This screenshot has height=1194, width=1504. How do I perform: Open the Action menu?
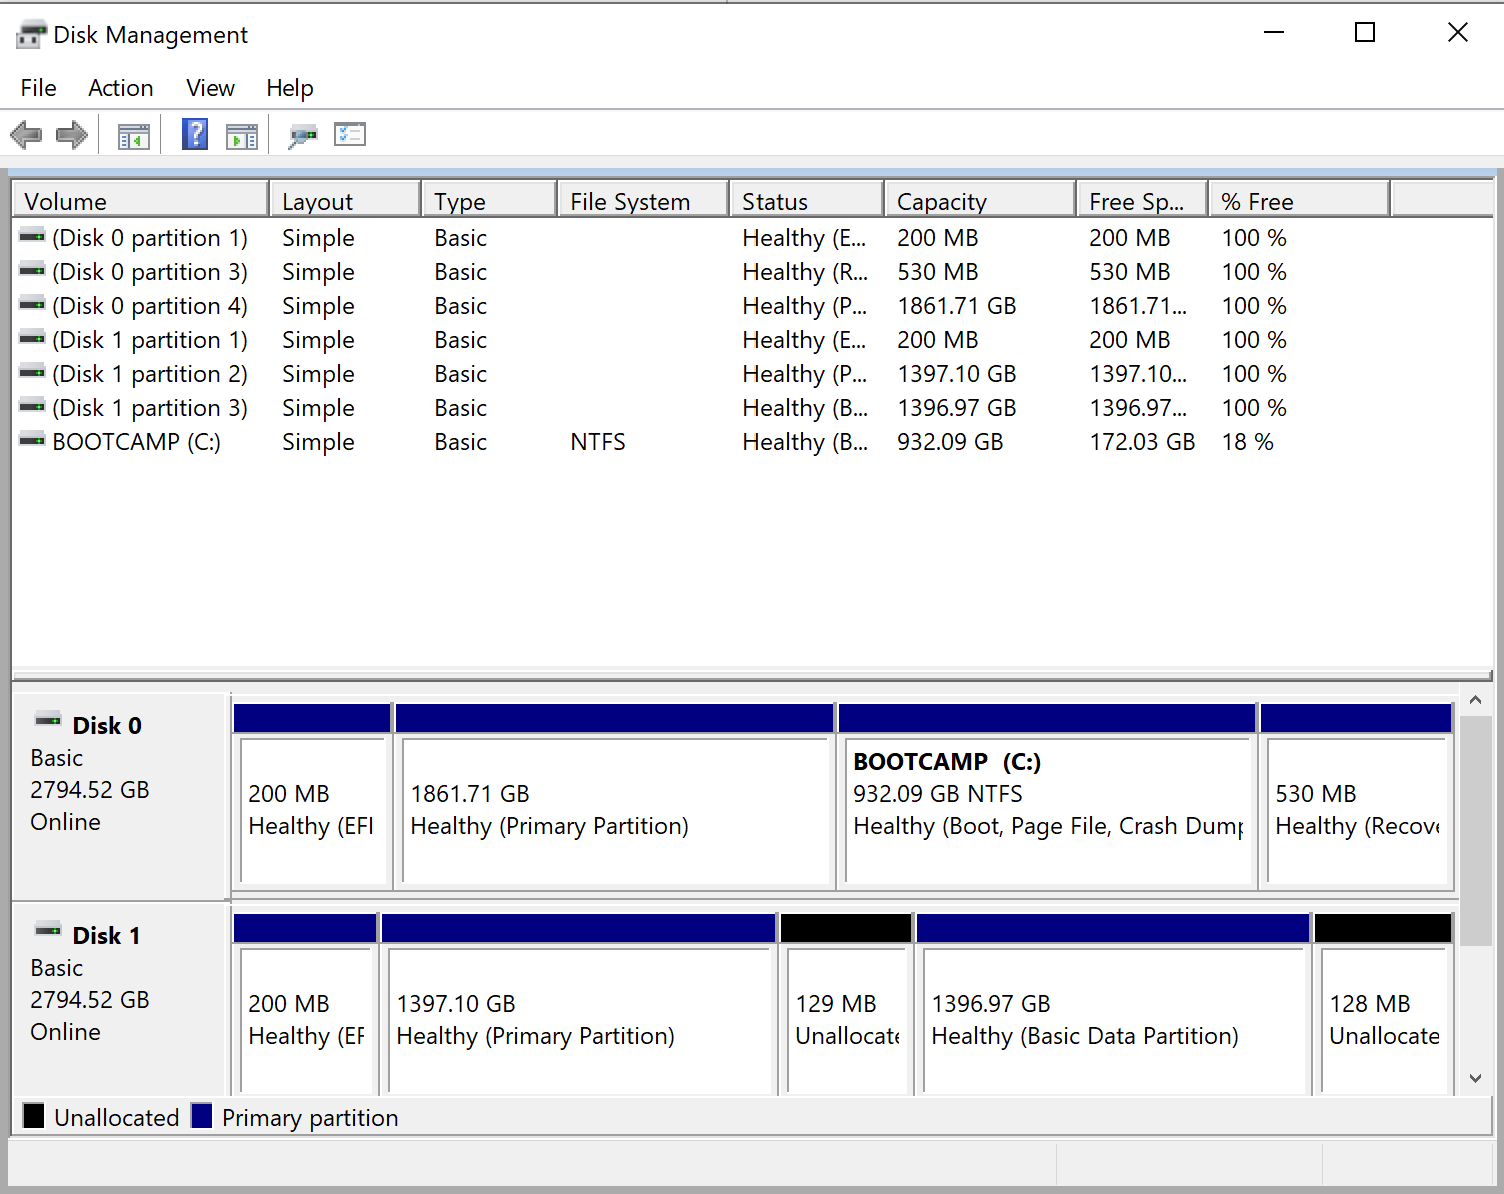(x=120, y=88)
